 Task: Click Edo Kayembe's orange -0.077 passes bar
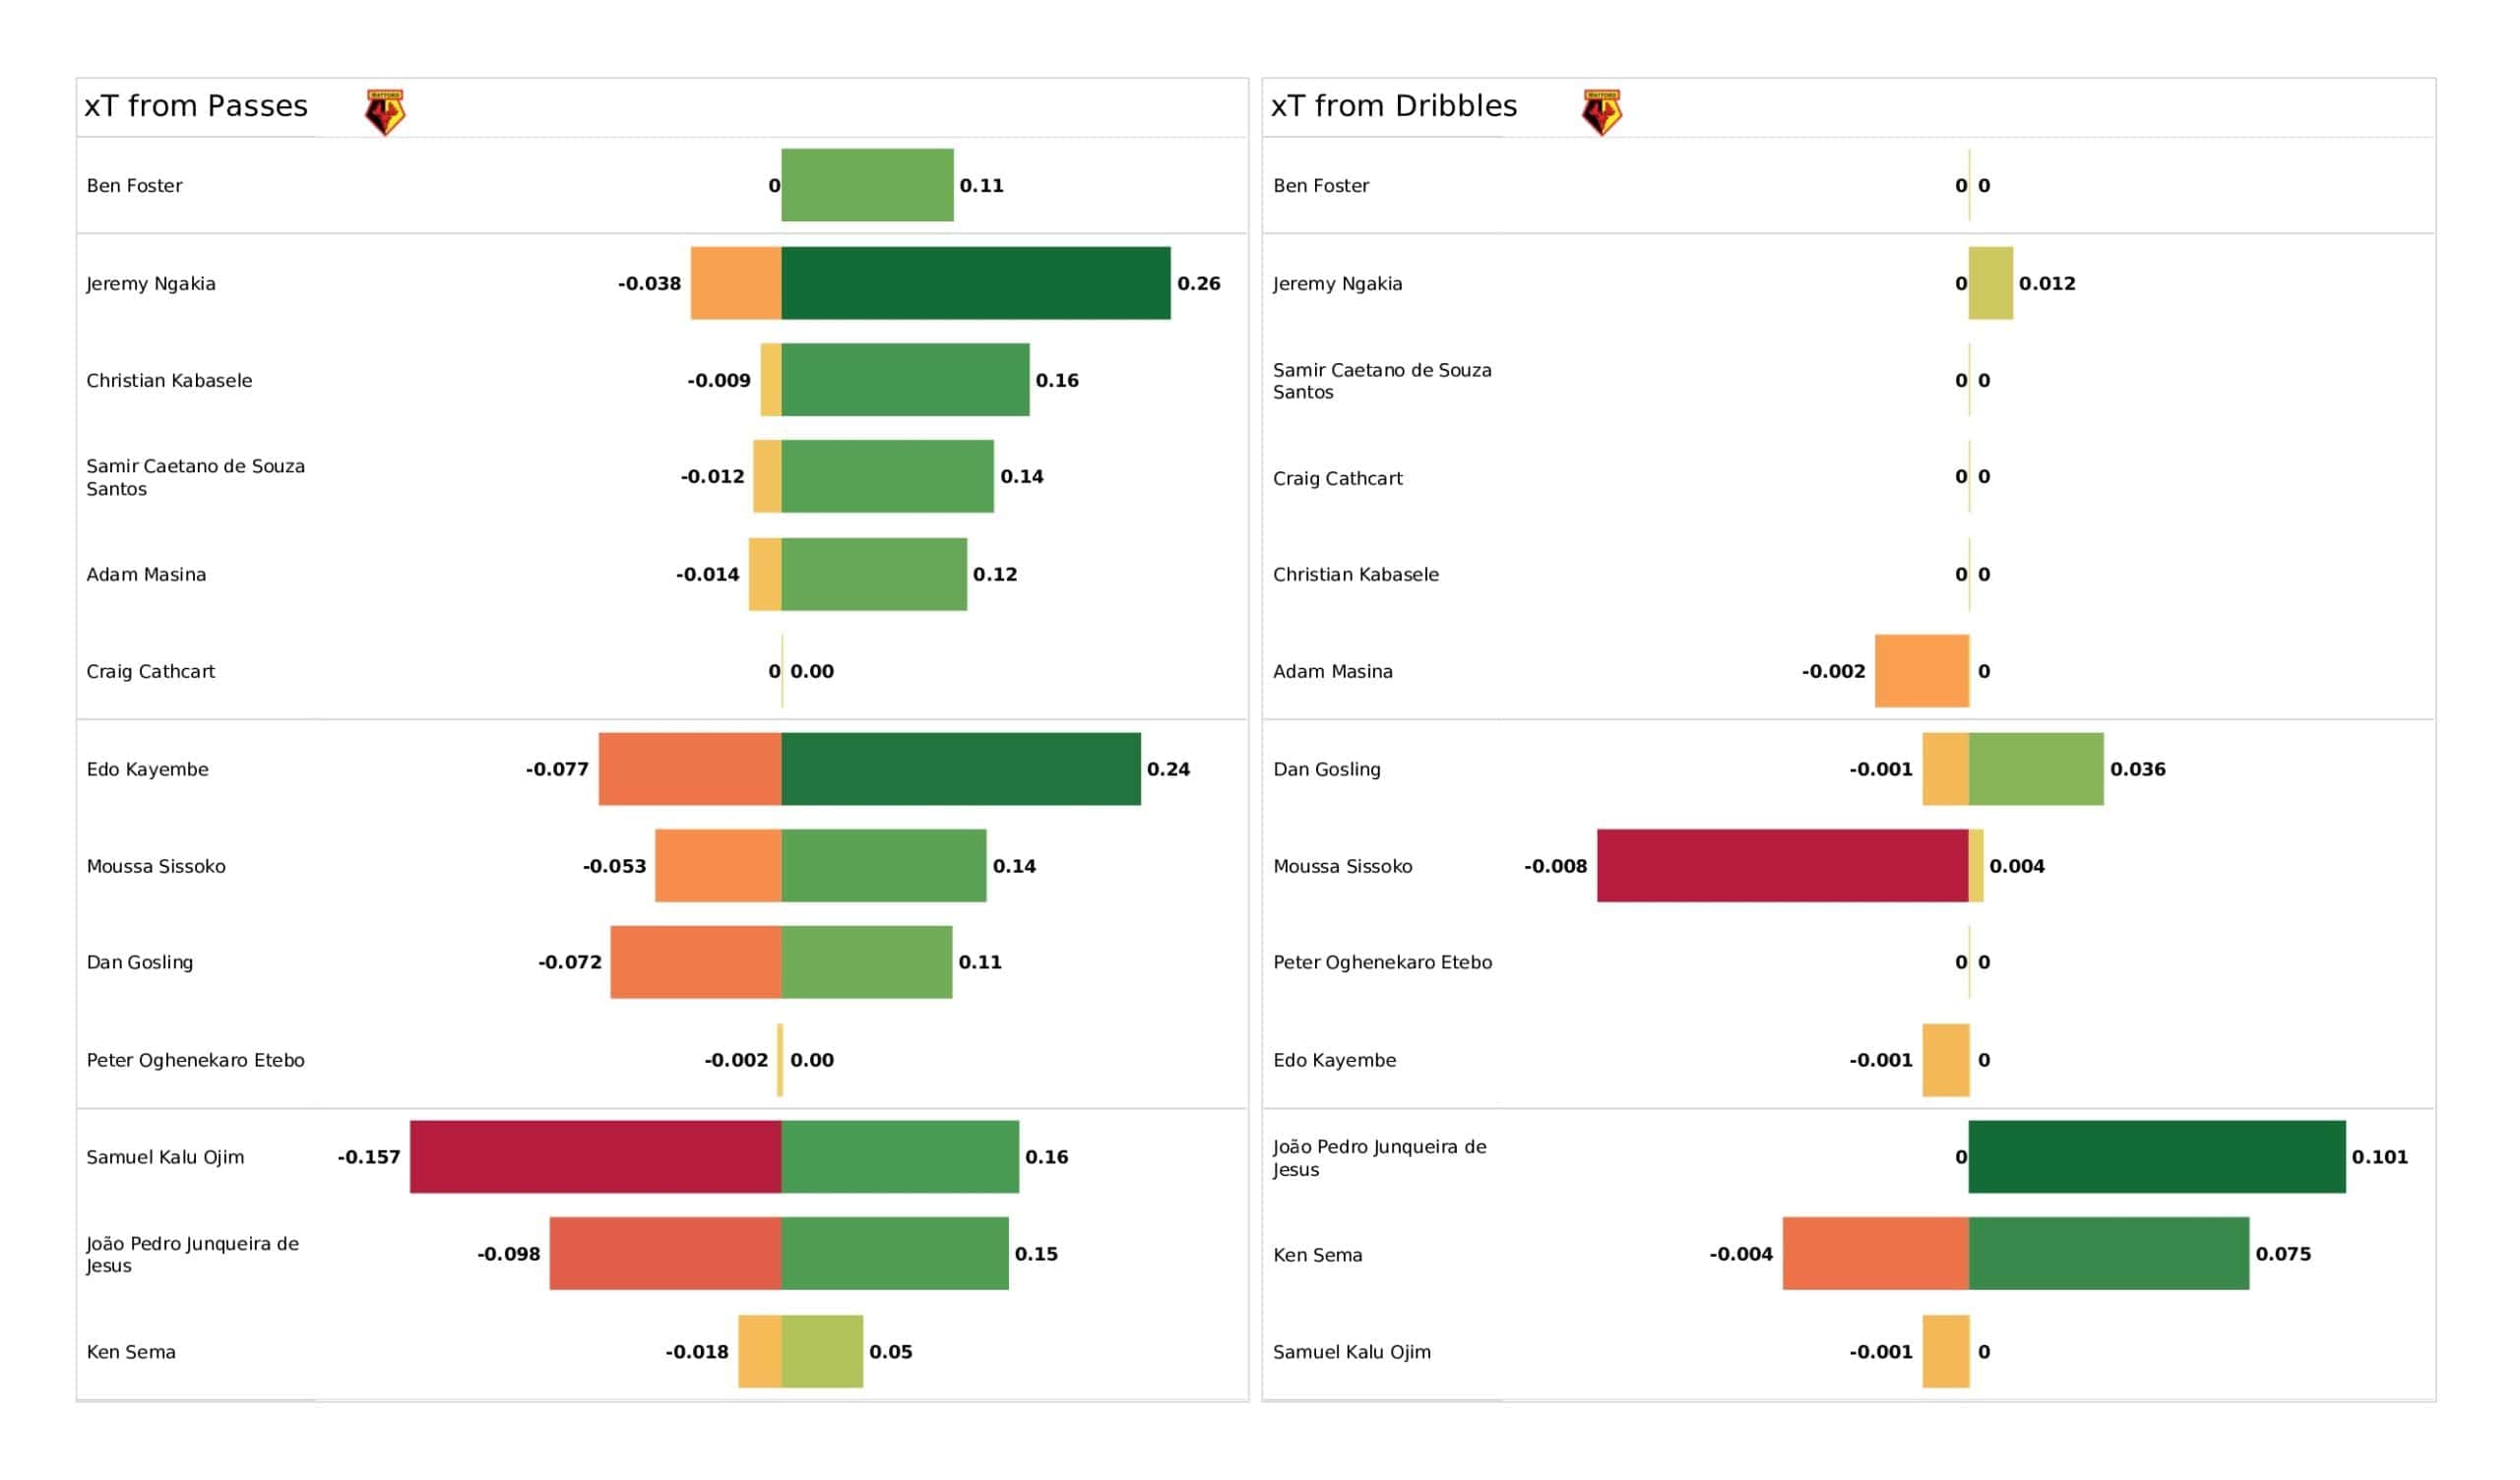690,769
